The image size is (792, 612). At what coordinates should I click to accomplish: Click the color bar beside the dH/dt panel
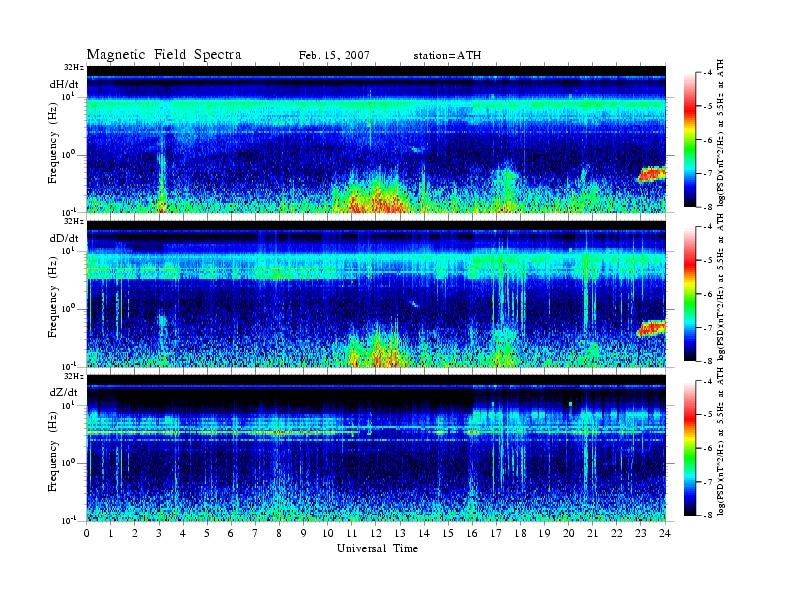point(690,140)
